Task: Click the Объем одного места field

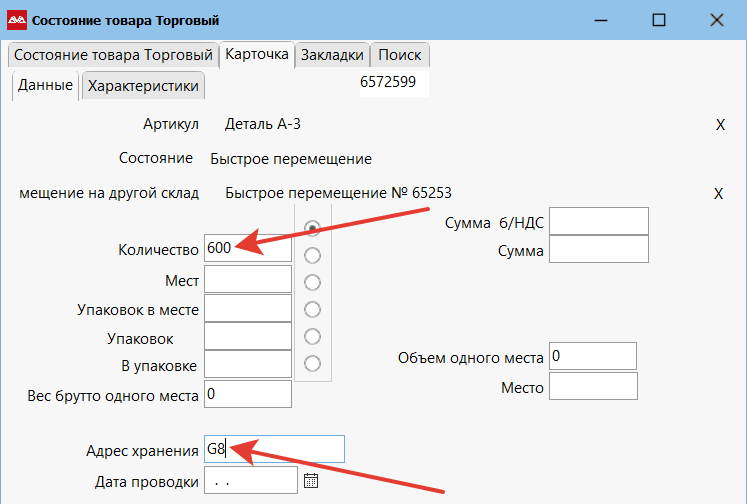Action: [592, 357]
